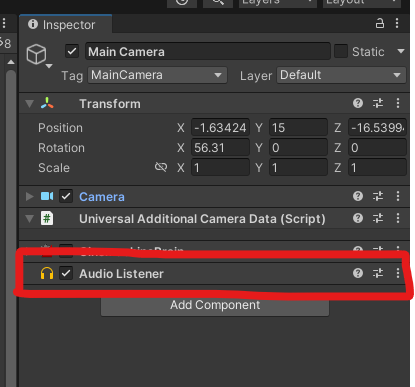Viewport: 415px width, 387px height.
Task: Toggle Scale constrained proportions link
Action: pyautogui.click(x=161, y=167)
